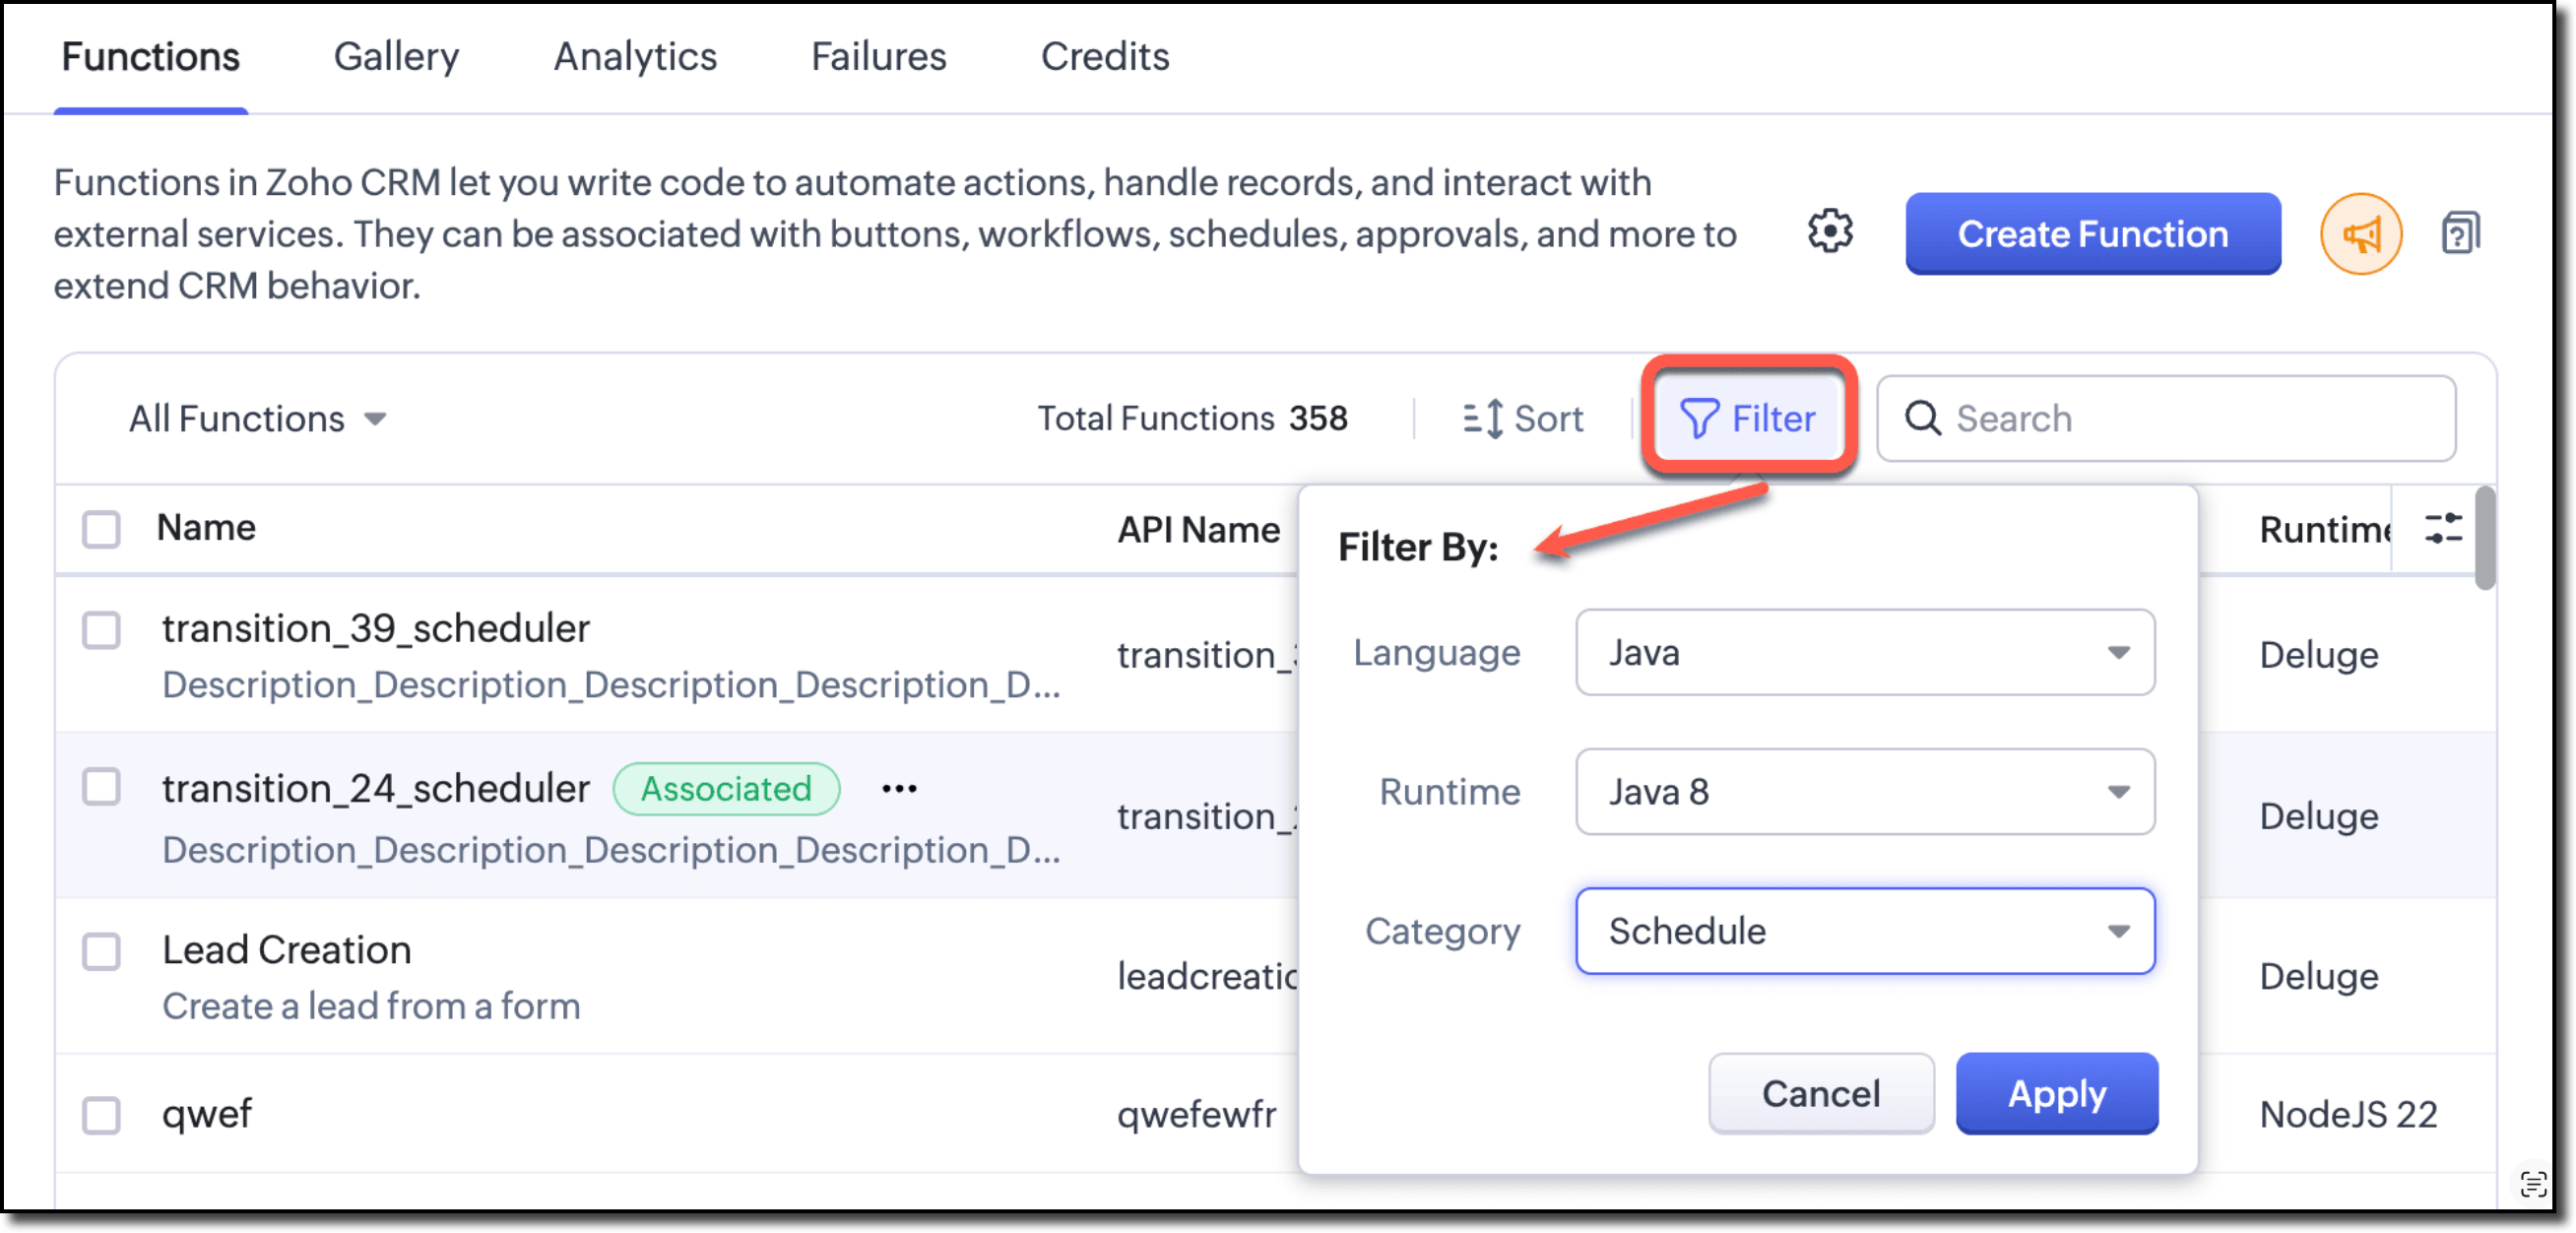
Task: Expand the Language dropdown showing Java
Action: coord(1864,652)
